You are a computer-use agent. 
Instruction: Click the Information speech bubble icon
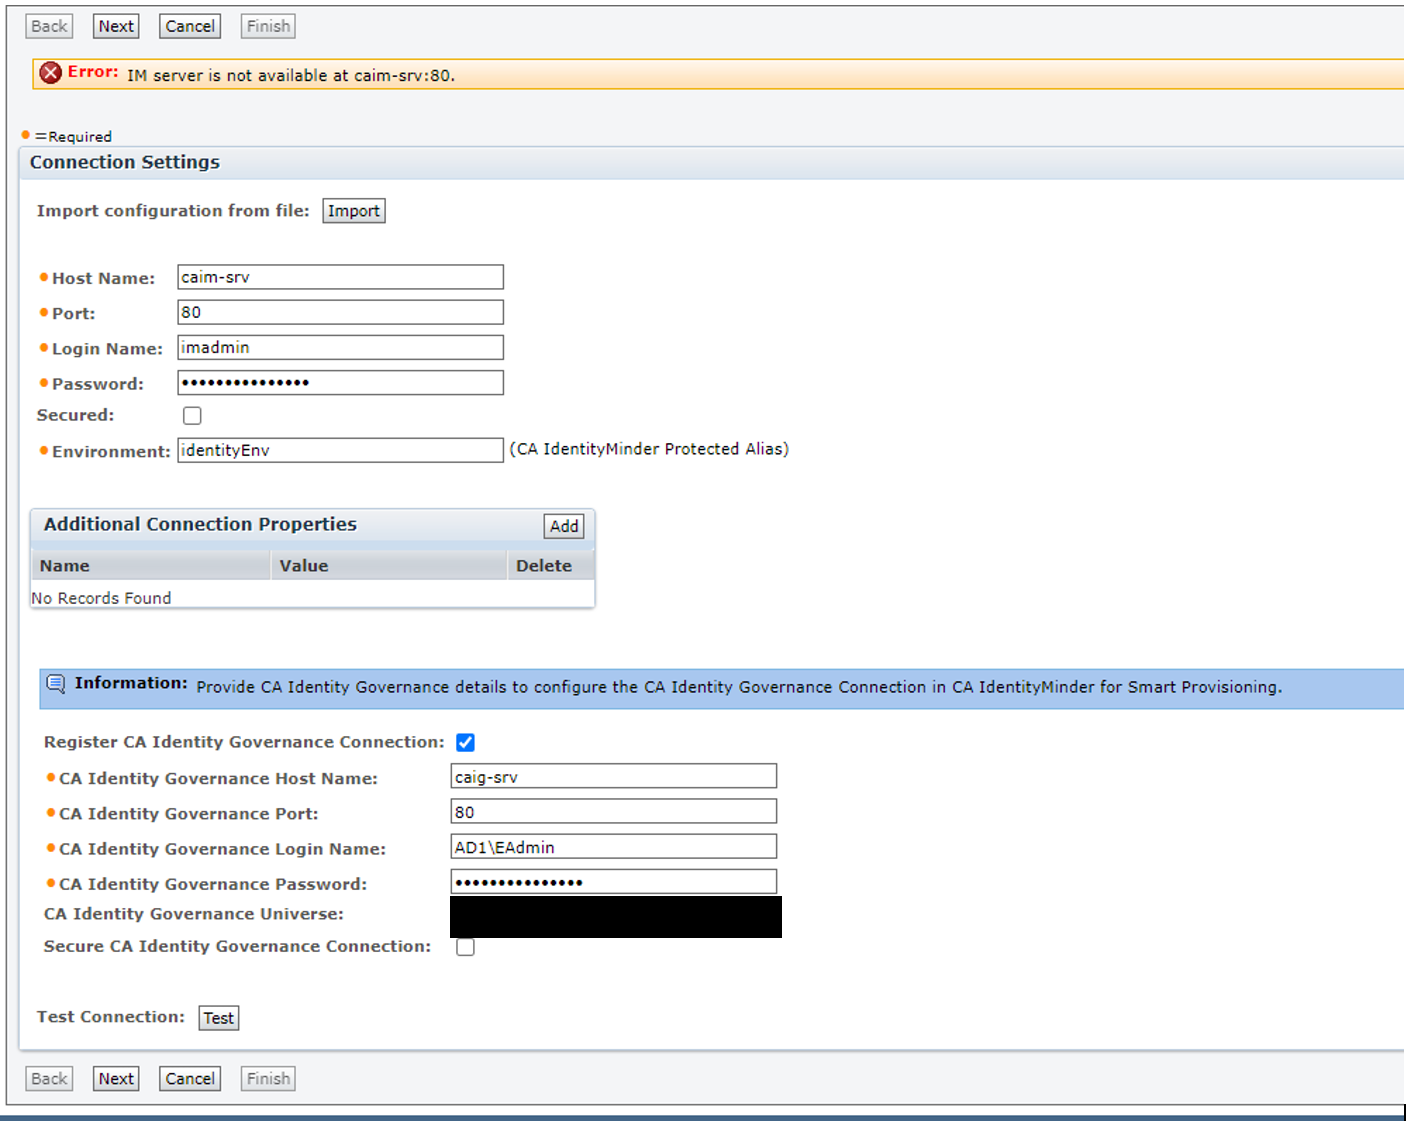coord(56,684)
